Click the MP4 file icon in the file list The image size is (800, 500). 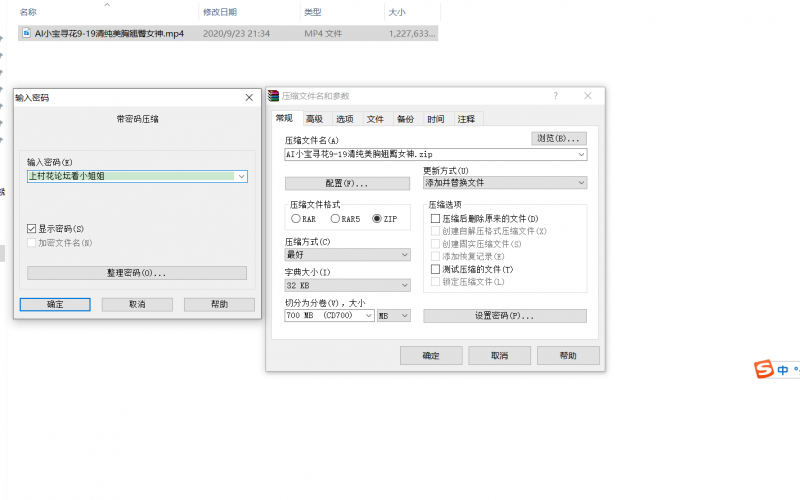pos(26,33)
